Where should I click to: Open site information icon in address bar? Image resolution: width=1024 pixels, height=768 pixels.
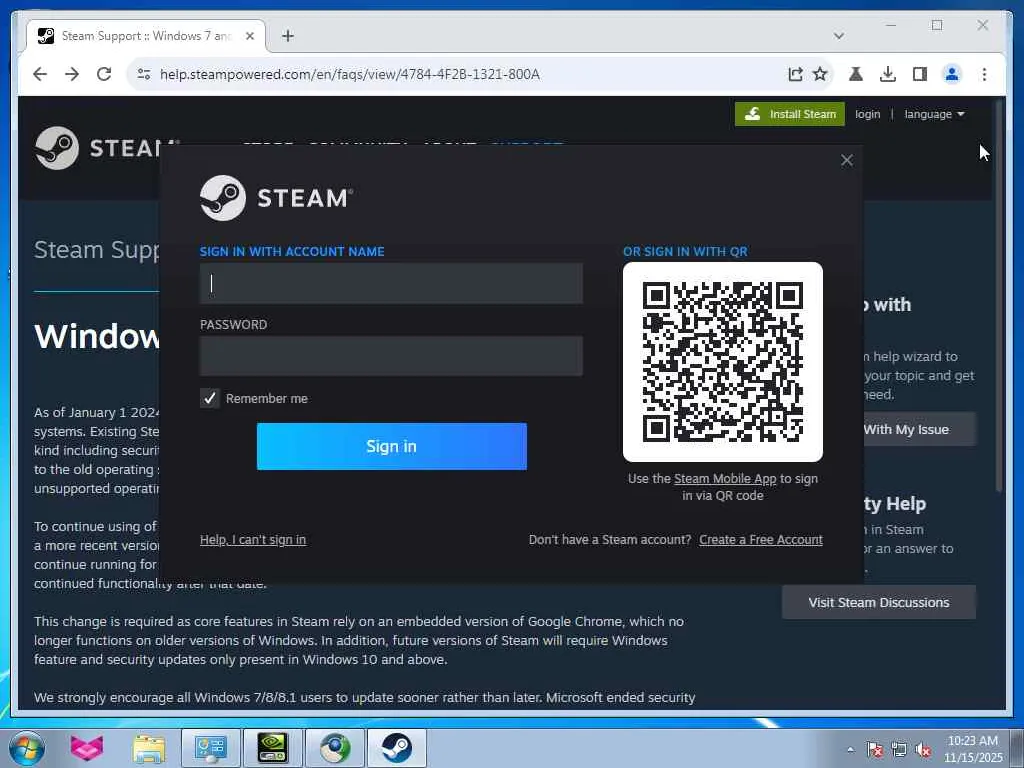[144, 74]
